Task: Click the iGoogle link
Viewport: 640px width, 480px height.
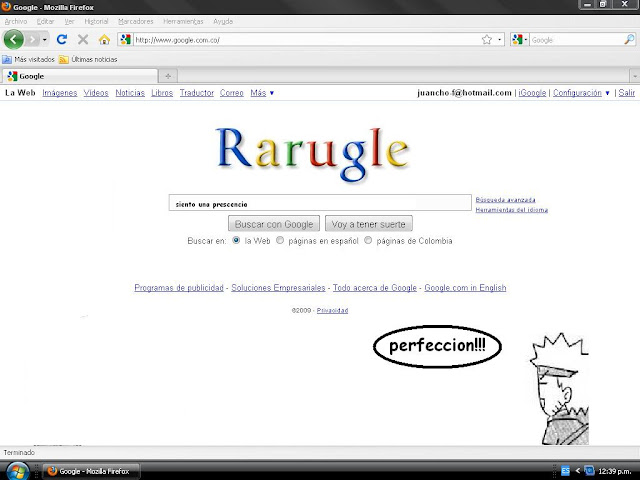Action: point(532,93)
